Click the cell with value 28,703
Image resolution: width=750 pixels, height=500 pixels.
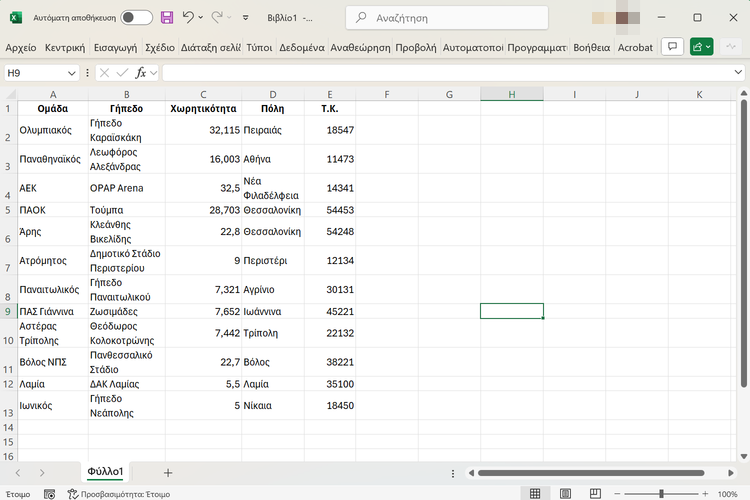tap(203, 210)
